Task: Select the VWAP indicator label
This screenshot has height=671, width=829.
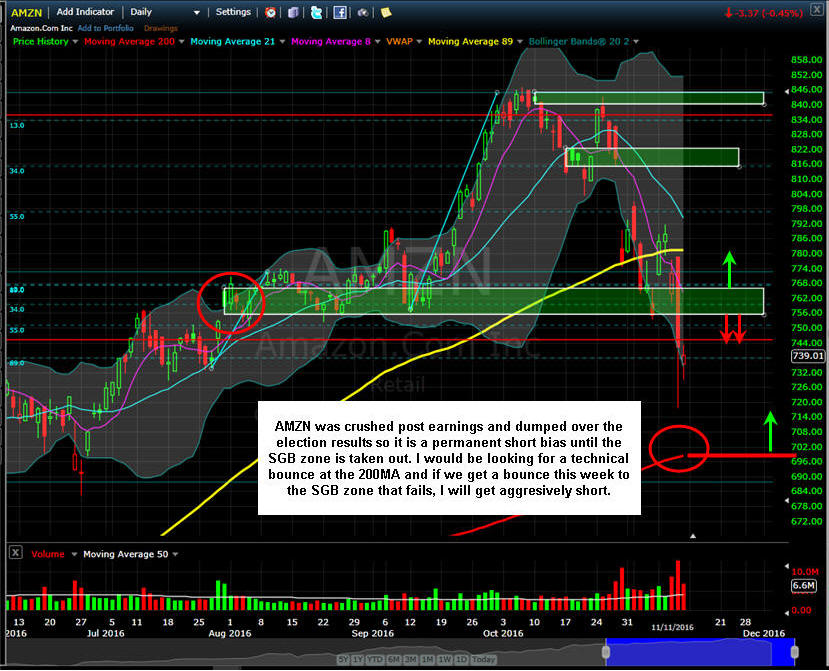Action: 399,41
